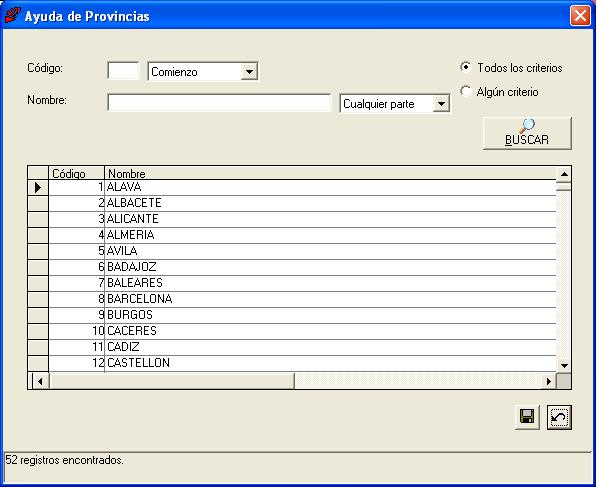Image resolution: width=598 pixels, height=487 pixels.
Task: Select the 'Algún criterio' radio button
Action: tap(465, 91)
